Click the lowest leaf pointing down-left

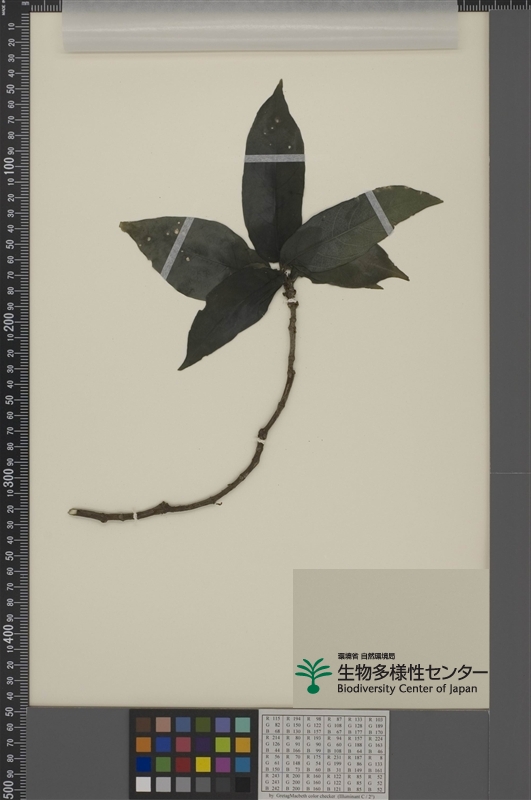tap(231, 316)
